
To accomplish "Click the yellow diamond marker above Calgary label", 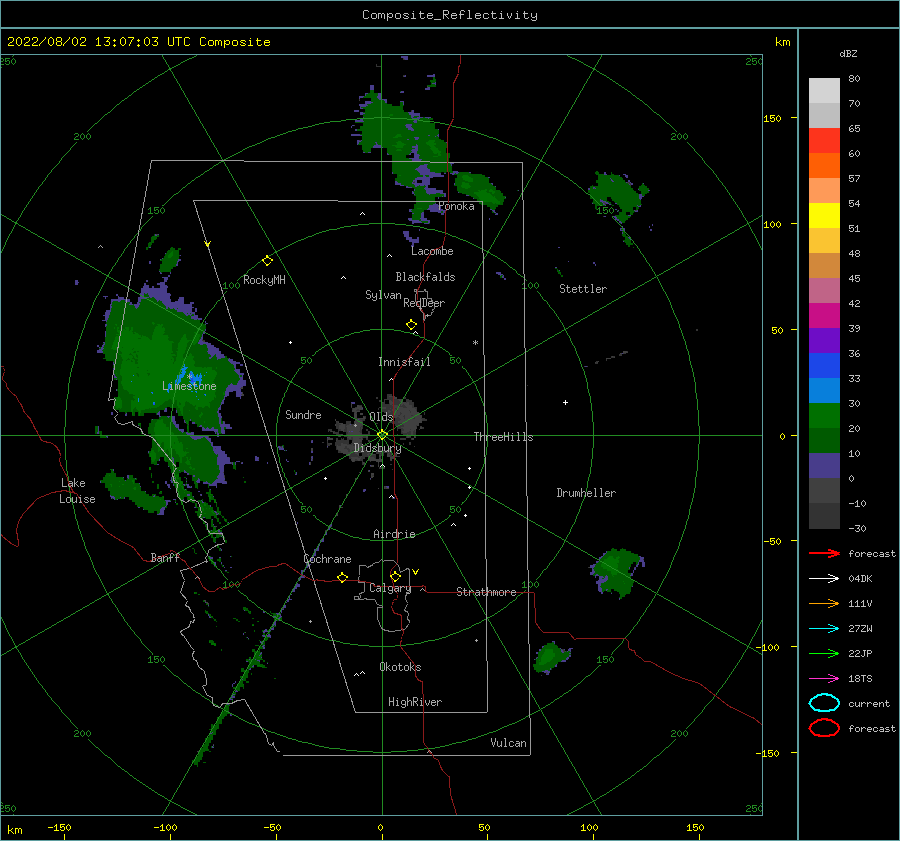I will tap(395, 576).
